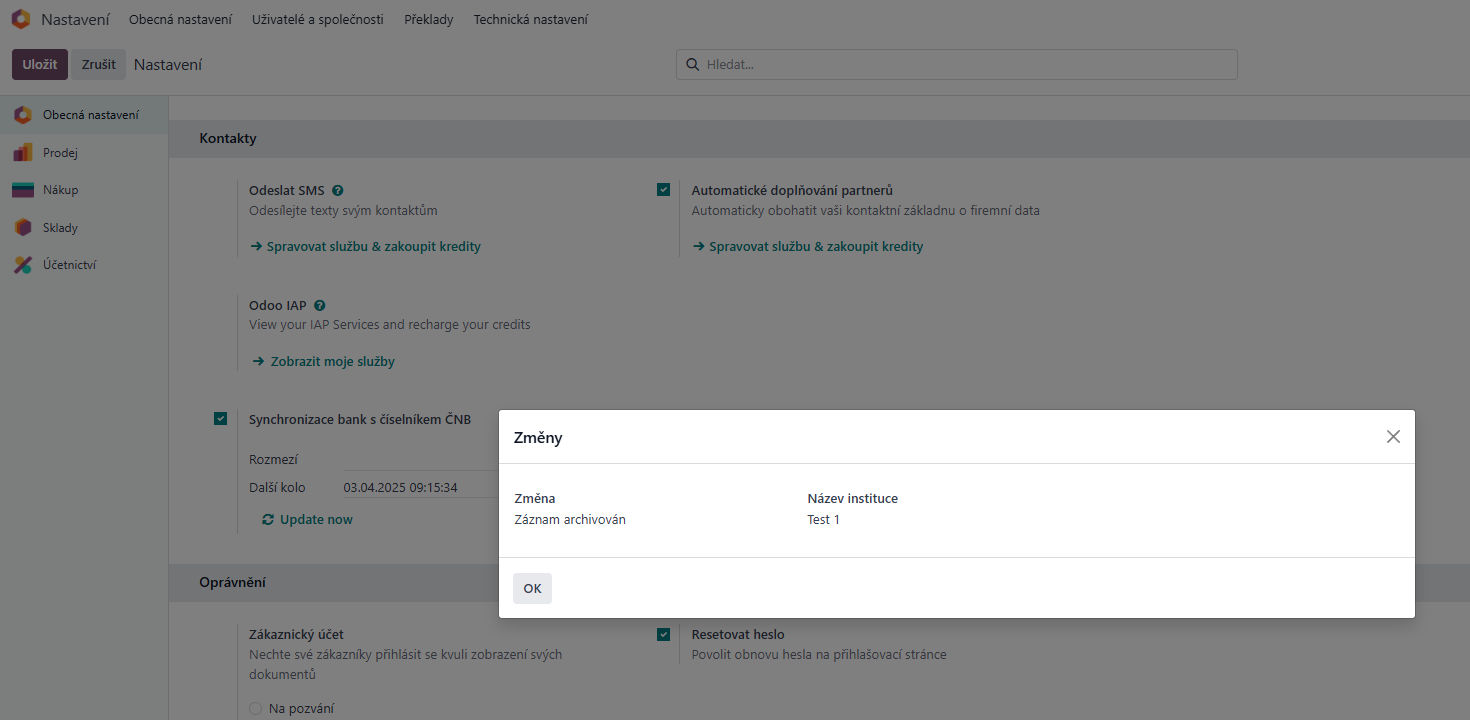This screenshot has height=720, width=1470.
Task: Toggle the Resetovat heslo checkbox
Action: click(x=664, y=634)
